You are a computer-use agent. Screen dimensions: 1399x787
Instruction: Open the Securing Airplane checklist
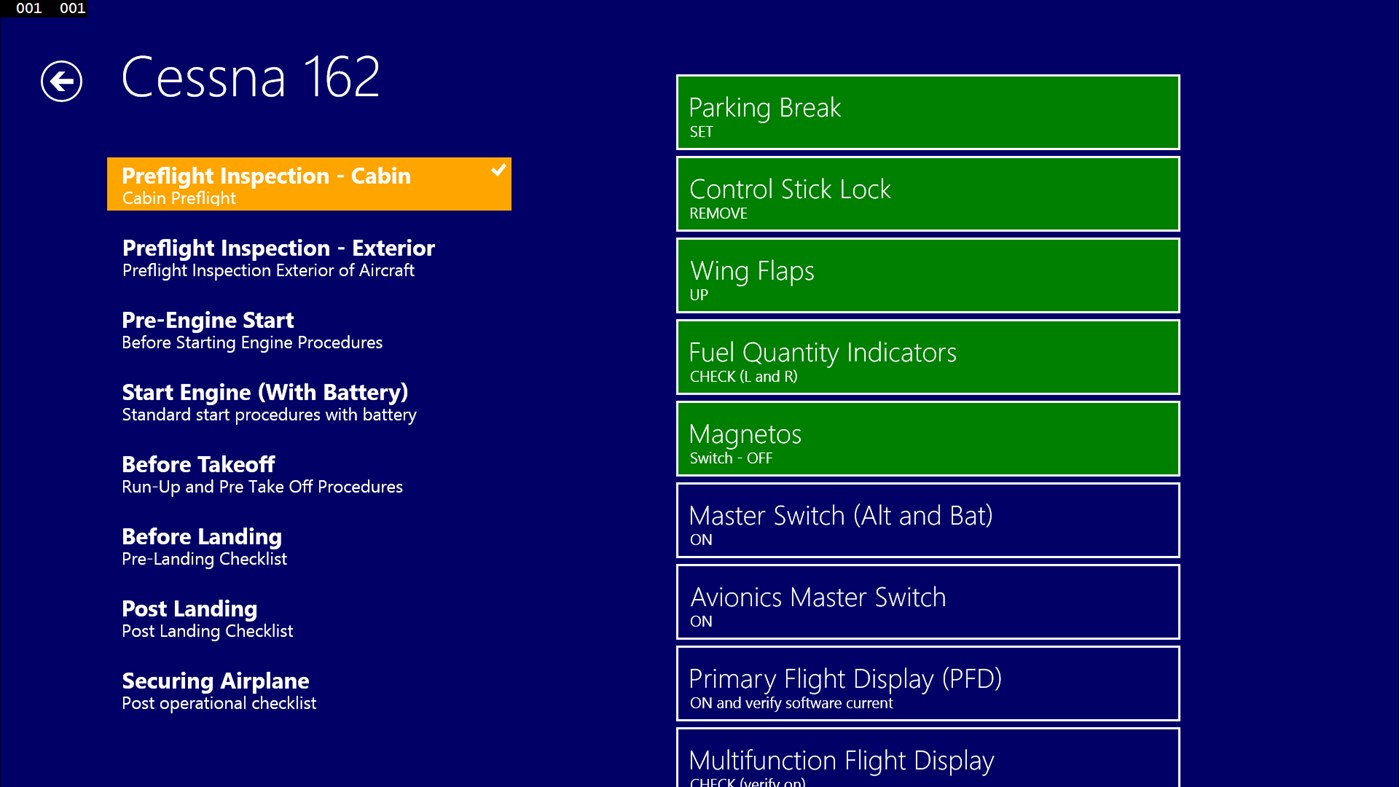218,689
